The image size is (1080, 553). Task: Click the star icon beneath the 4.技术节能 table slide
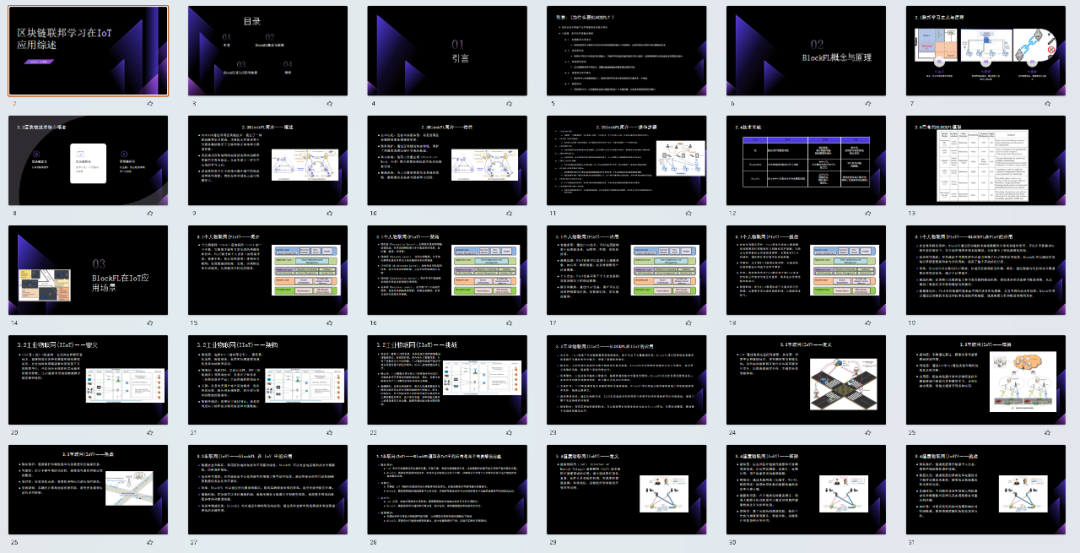[x=866, y=212]
